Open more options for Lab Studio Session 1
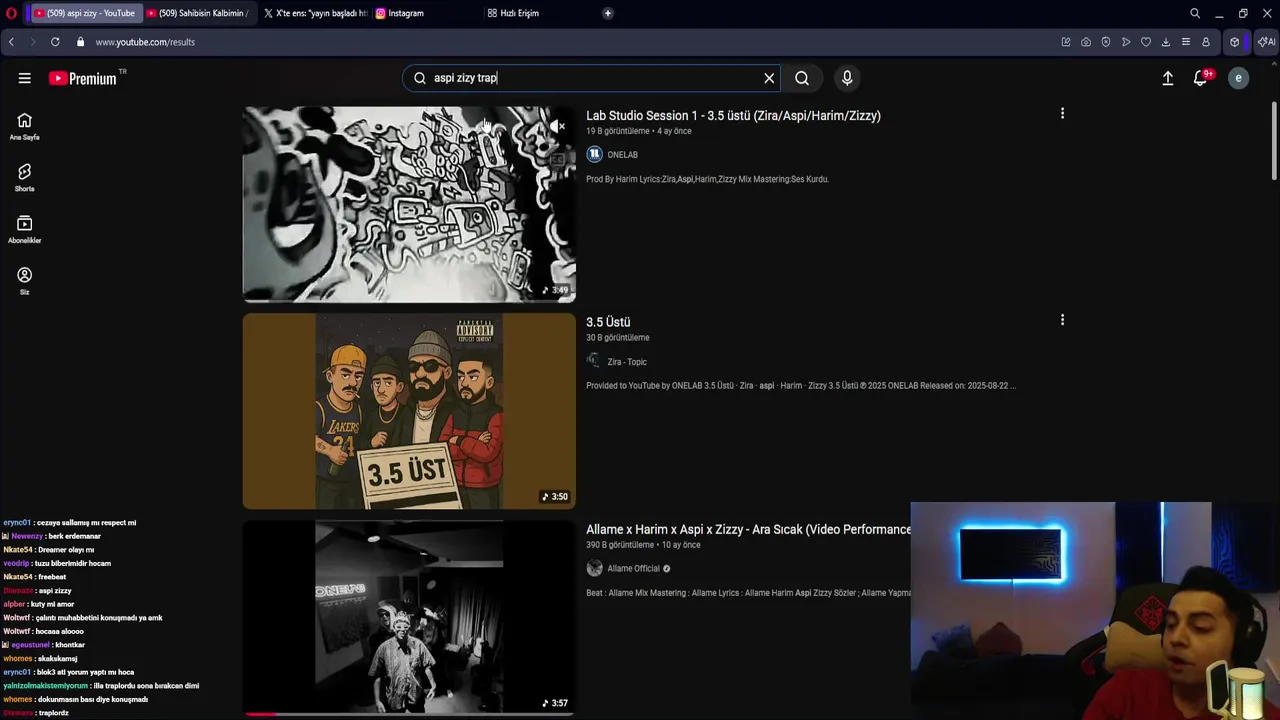Viewport: 1280px width, 720px height. 1062,114
